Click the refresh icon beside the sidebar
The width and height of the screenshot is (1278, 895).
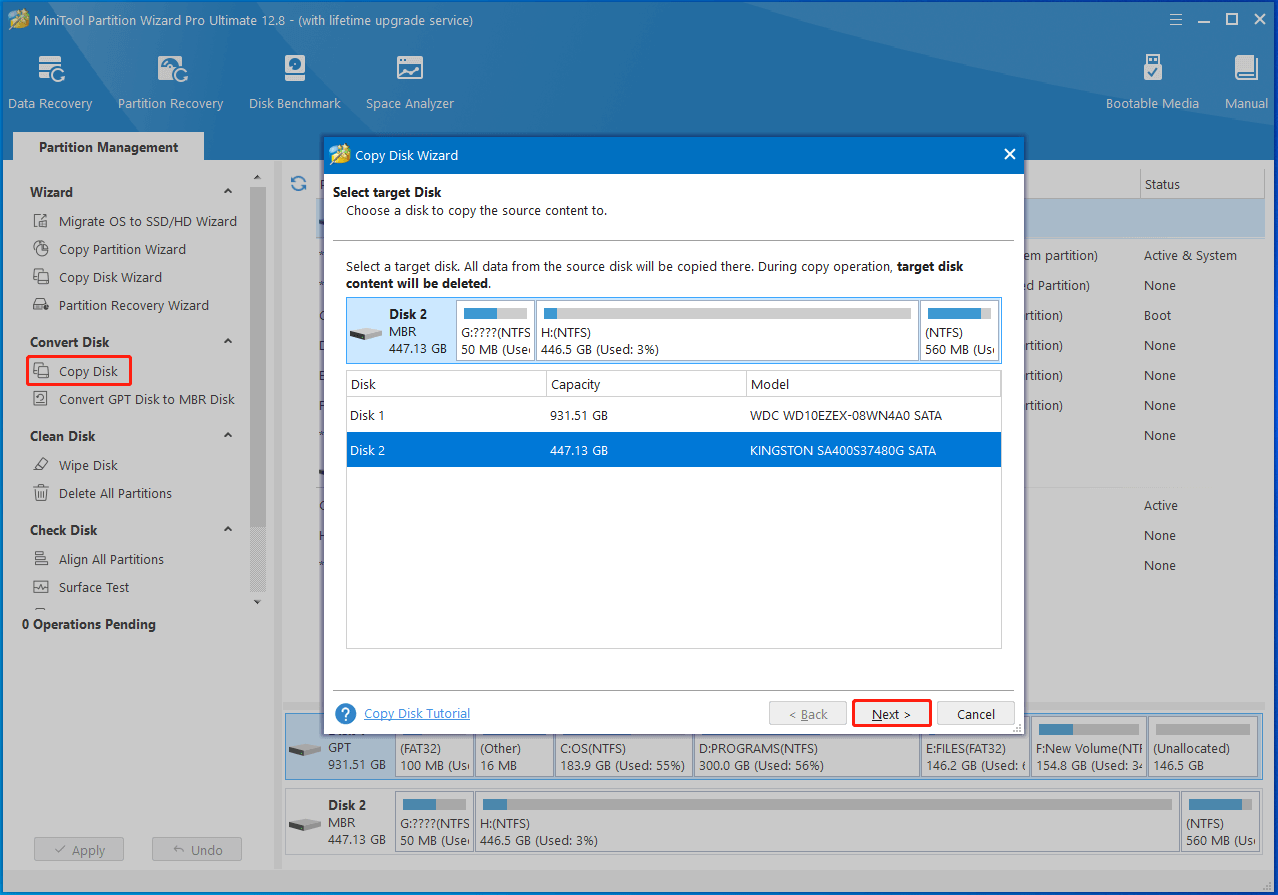pos(298,183)
